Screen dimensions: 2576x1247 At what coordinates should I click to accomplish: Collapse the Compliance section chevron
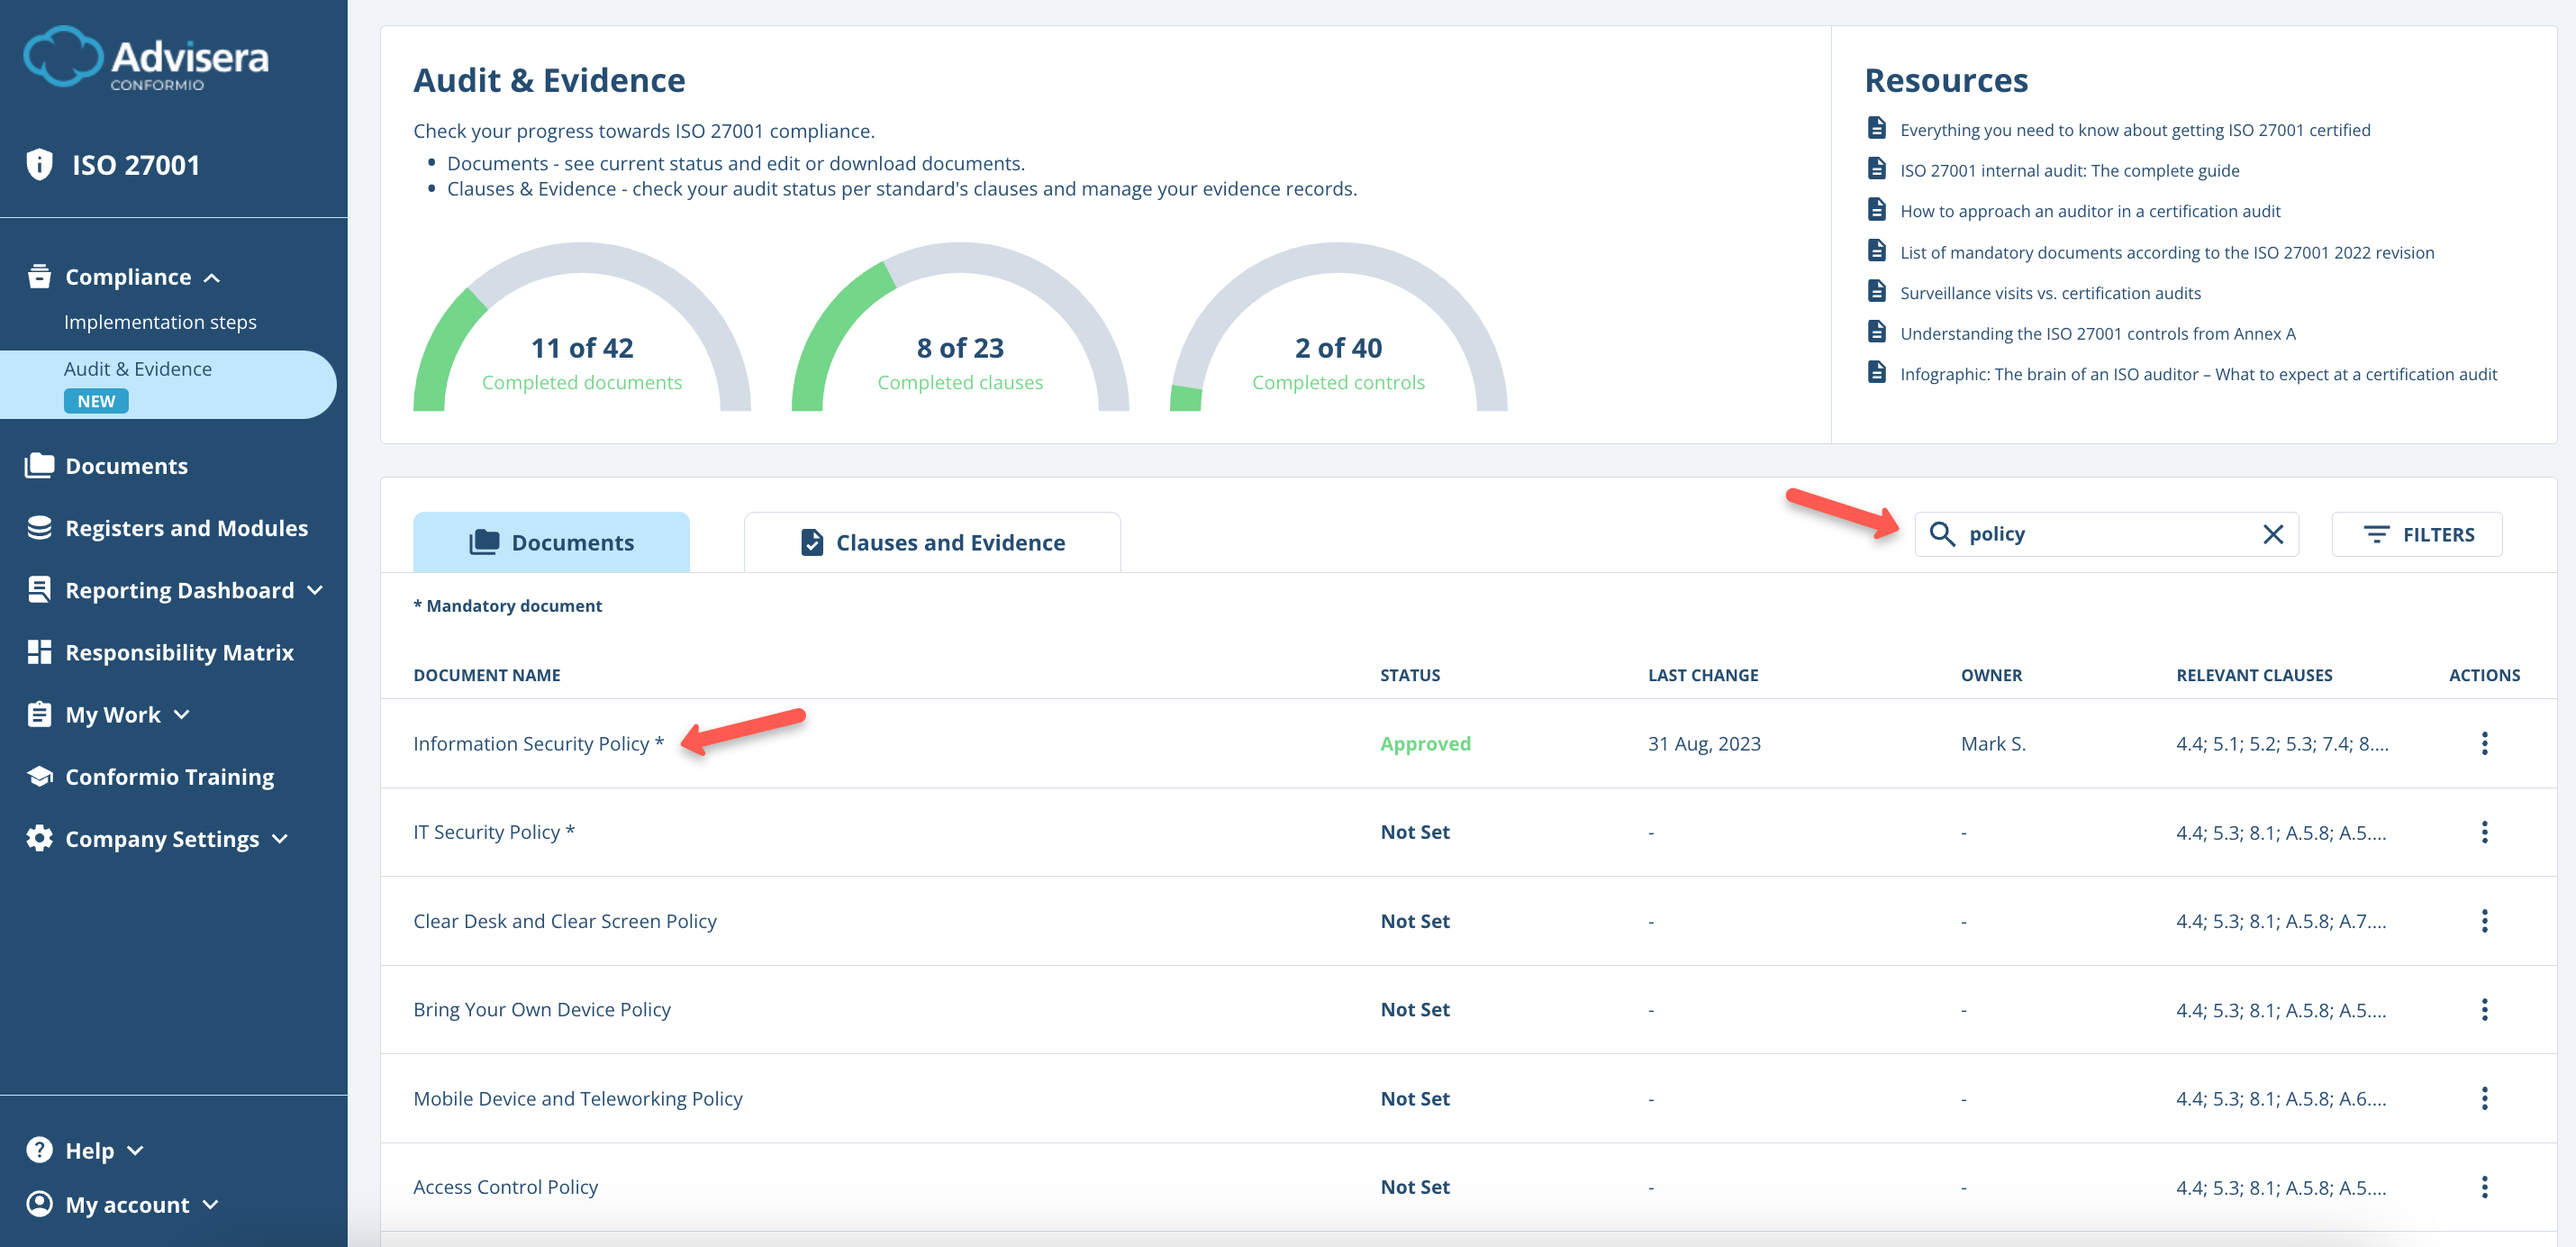click(211, 277)
